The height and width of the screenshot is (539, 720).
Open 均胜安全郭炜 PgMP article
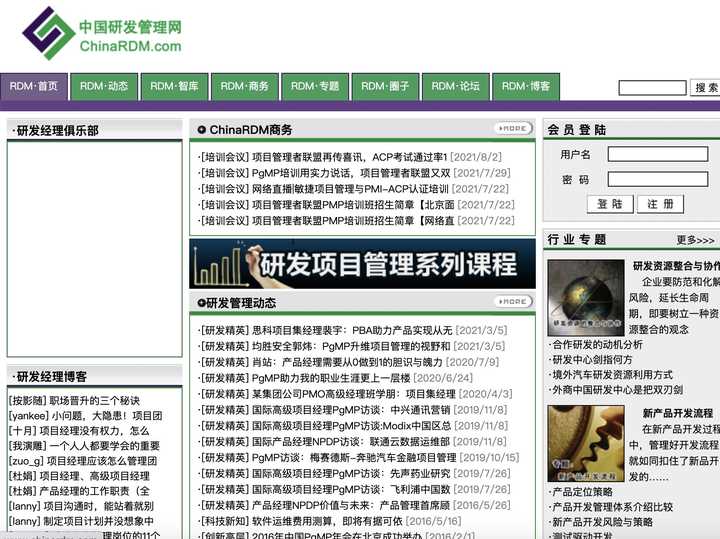[x=351, y=346]
